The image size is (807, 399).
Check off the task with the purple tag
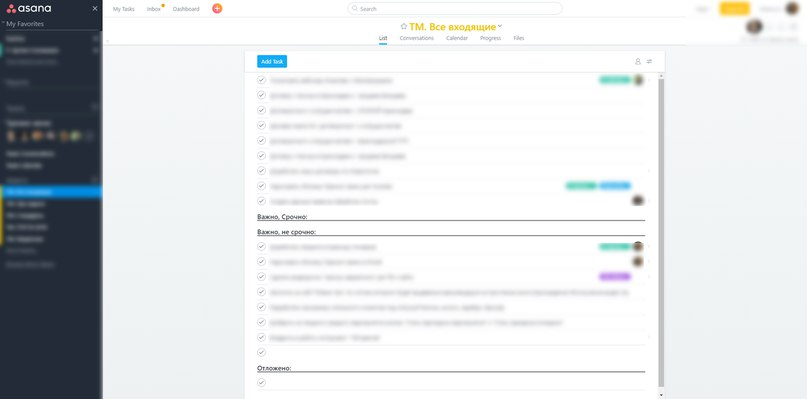[261, 277]
